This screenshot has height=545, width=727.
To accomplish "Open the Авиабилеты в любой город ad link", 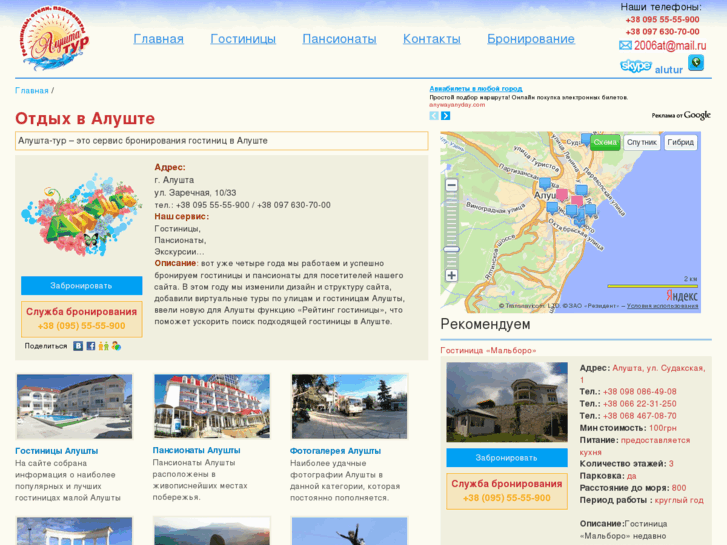I will (476, 89).
